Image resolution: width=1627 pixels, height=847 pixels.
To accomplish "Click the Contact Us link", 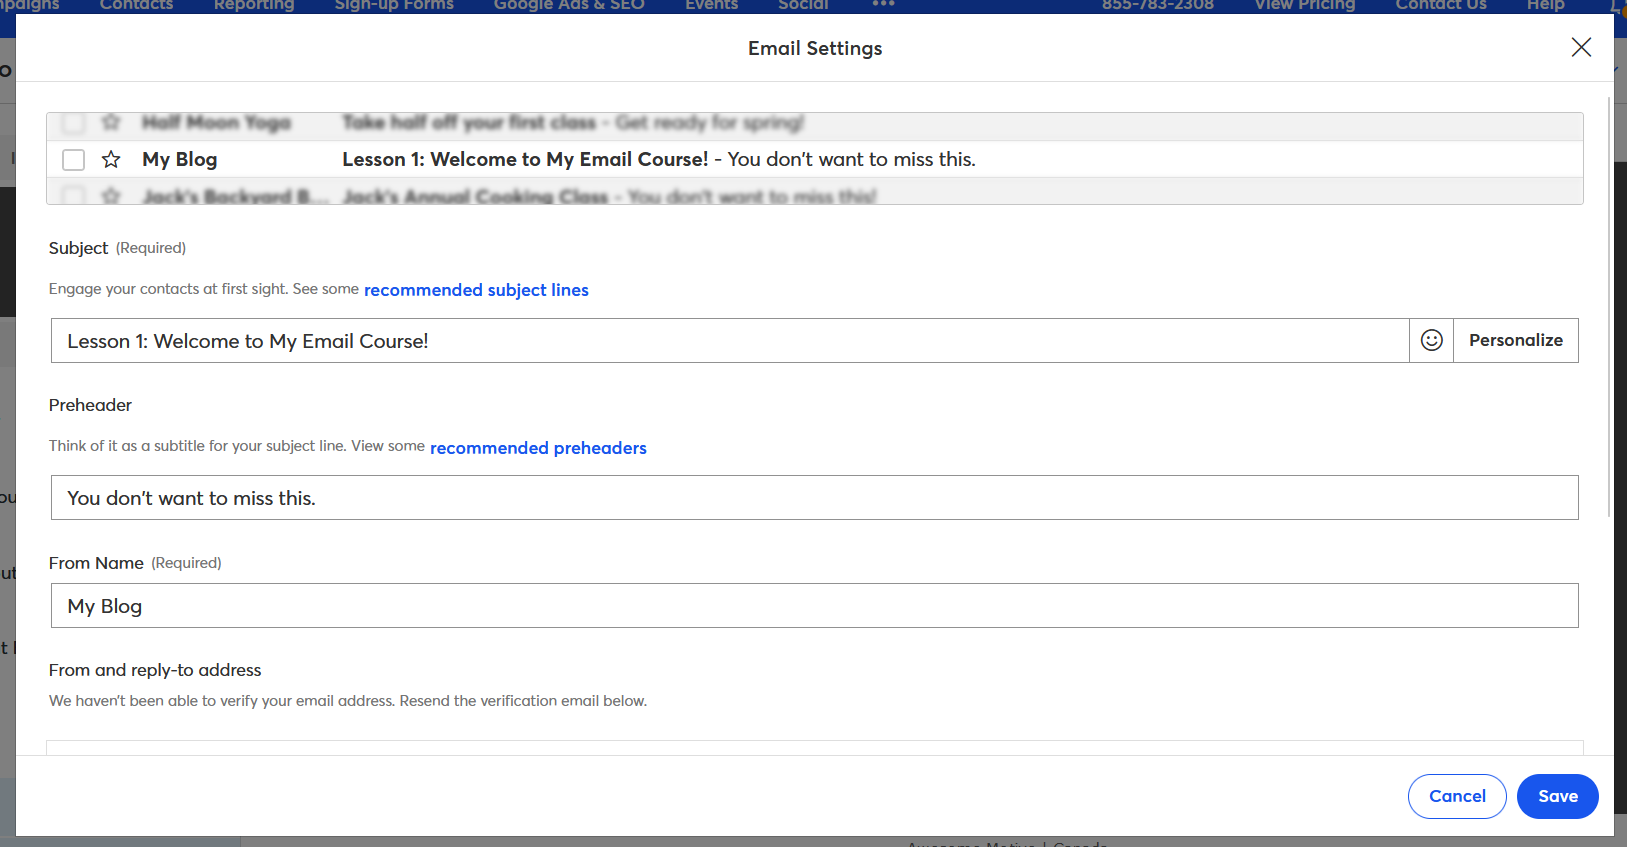I will 1441,5.
